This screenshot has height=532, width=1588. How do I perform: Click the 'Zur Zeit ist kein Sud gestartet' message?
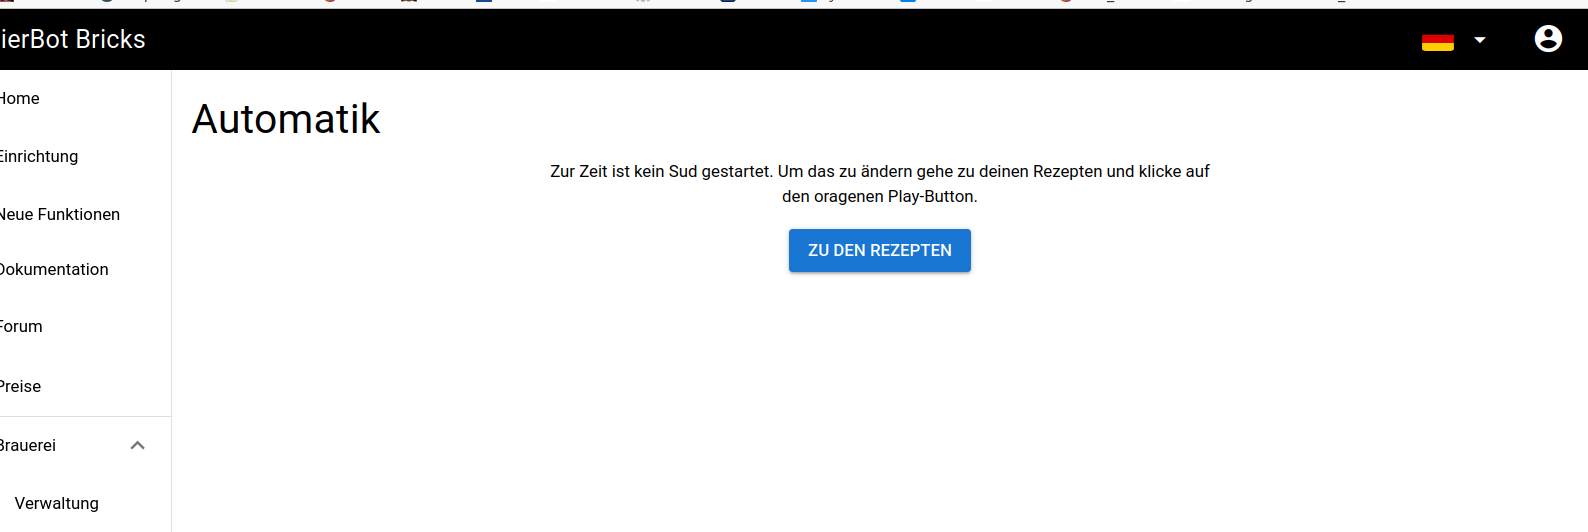[880, 184]
